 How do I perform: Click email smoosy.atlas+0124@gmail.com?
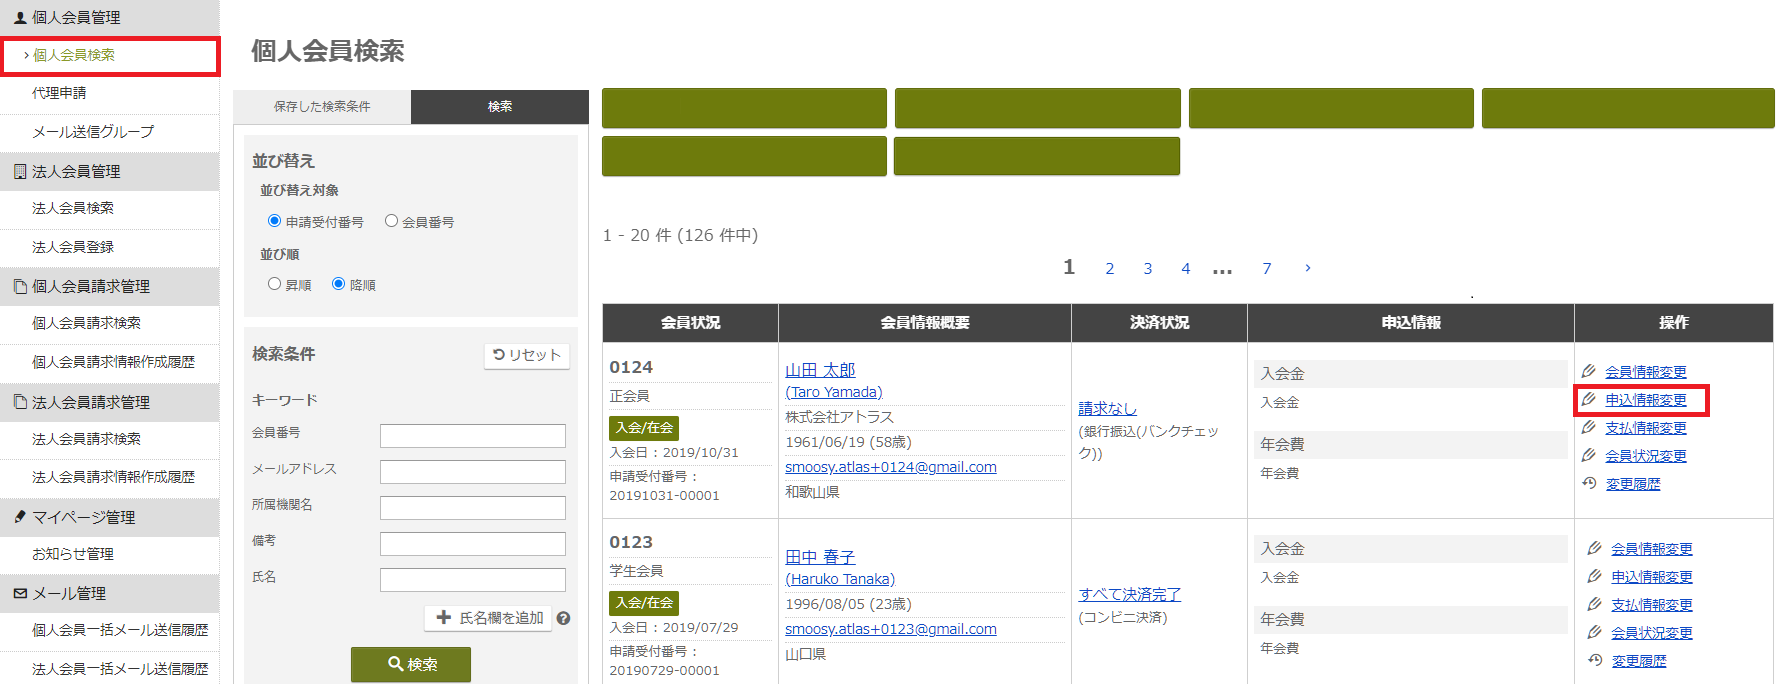[x=891, y=467]
